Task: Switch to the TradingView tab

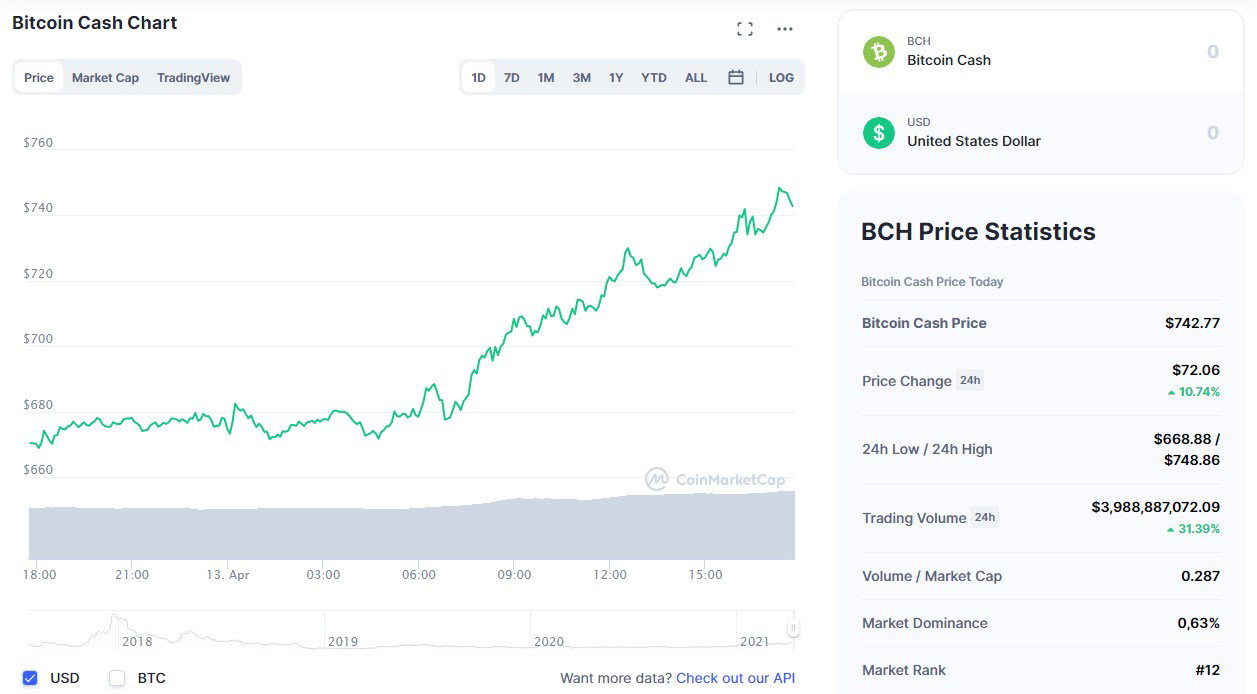Action: coord(193,77)
